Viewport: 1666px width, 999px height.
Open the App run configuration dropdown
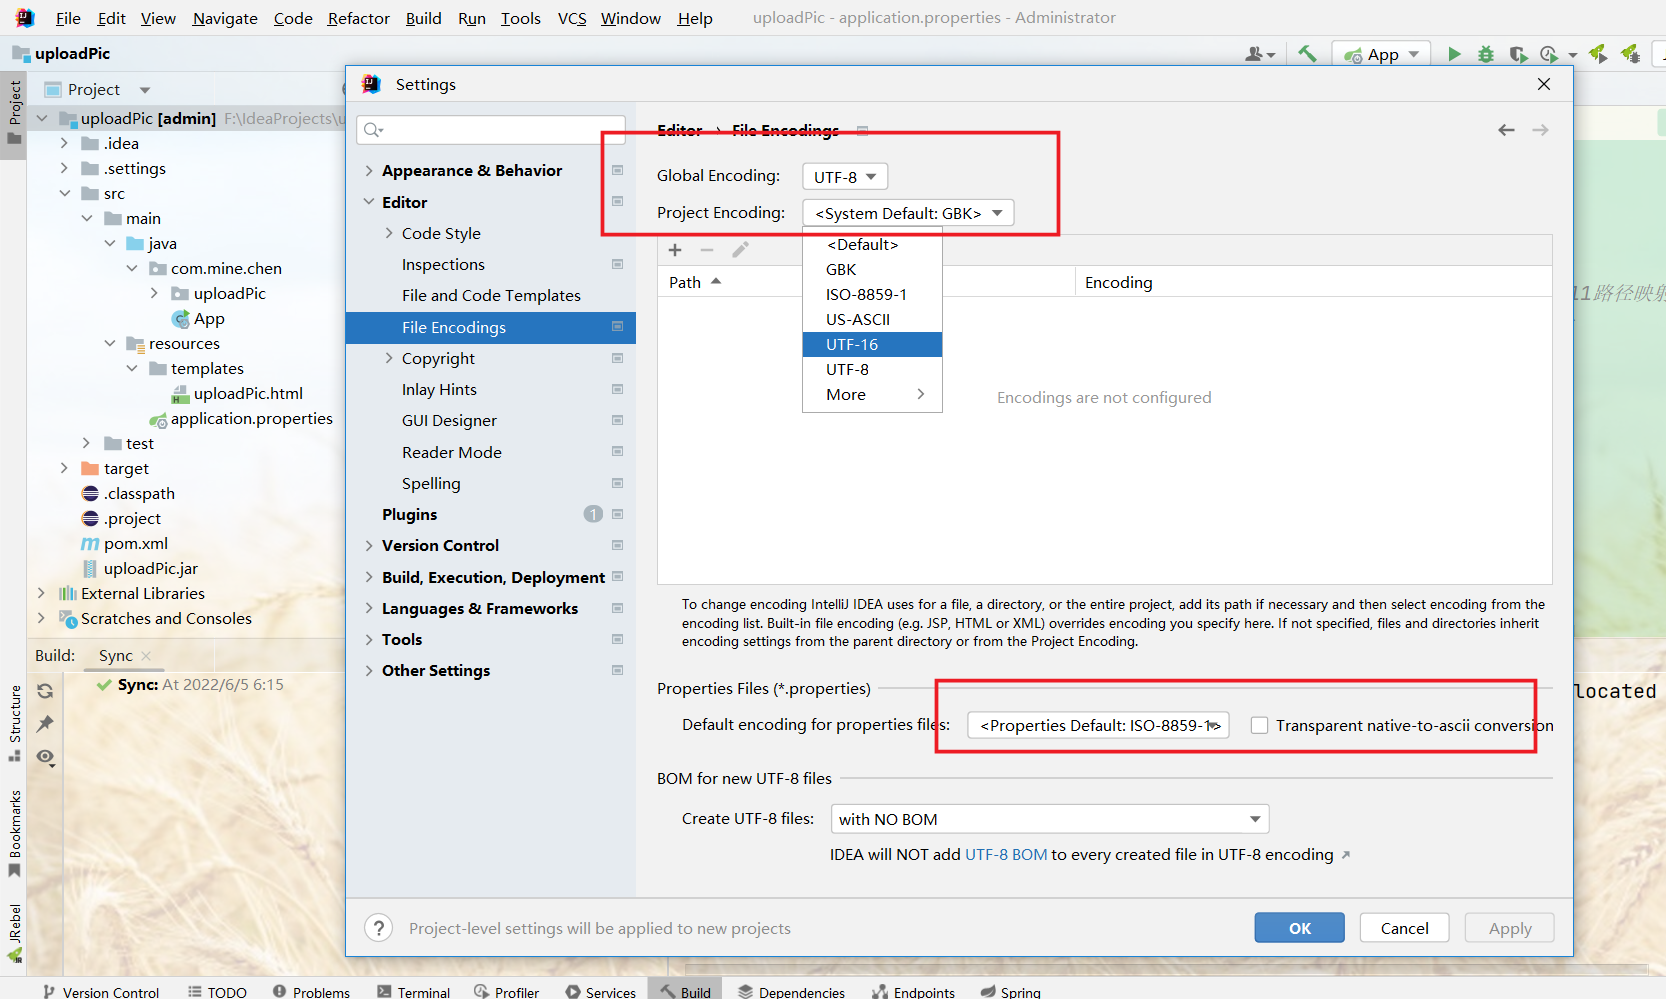click(1382, 55)
